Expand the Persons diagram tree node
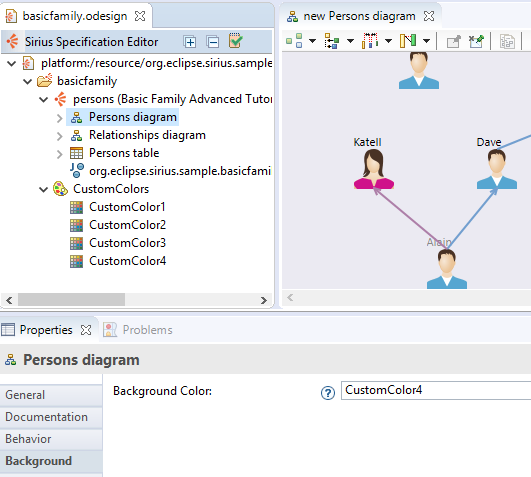 coord(60,118)
